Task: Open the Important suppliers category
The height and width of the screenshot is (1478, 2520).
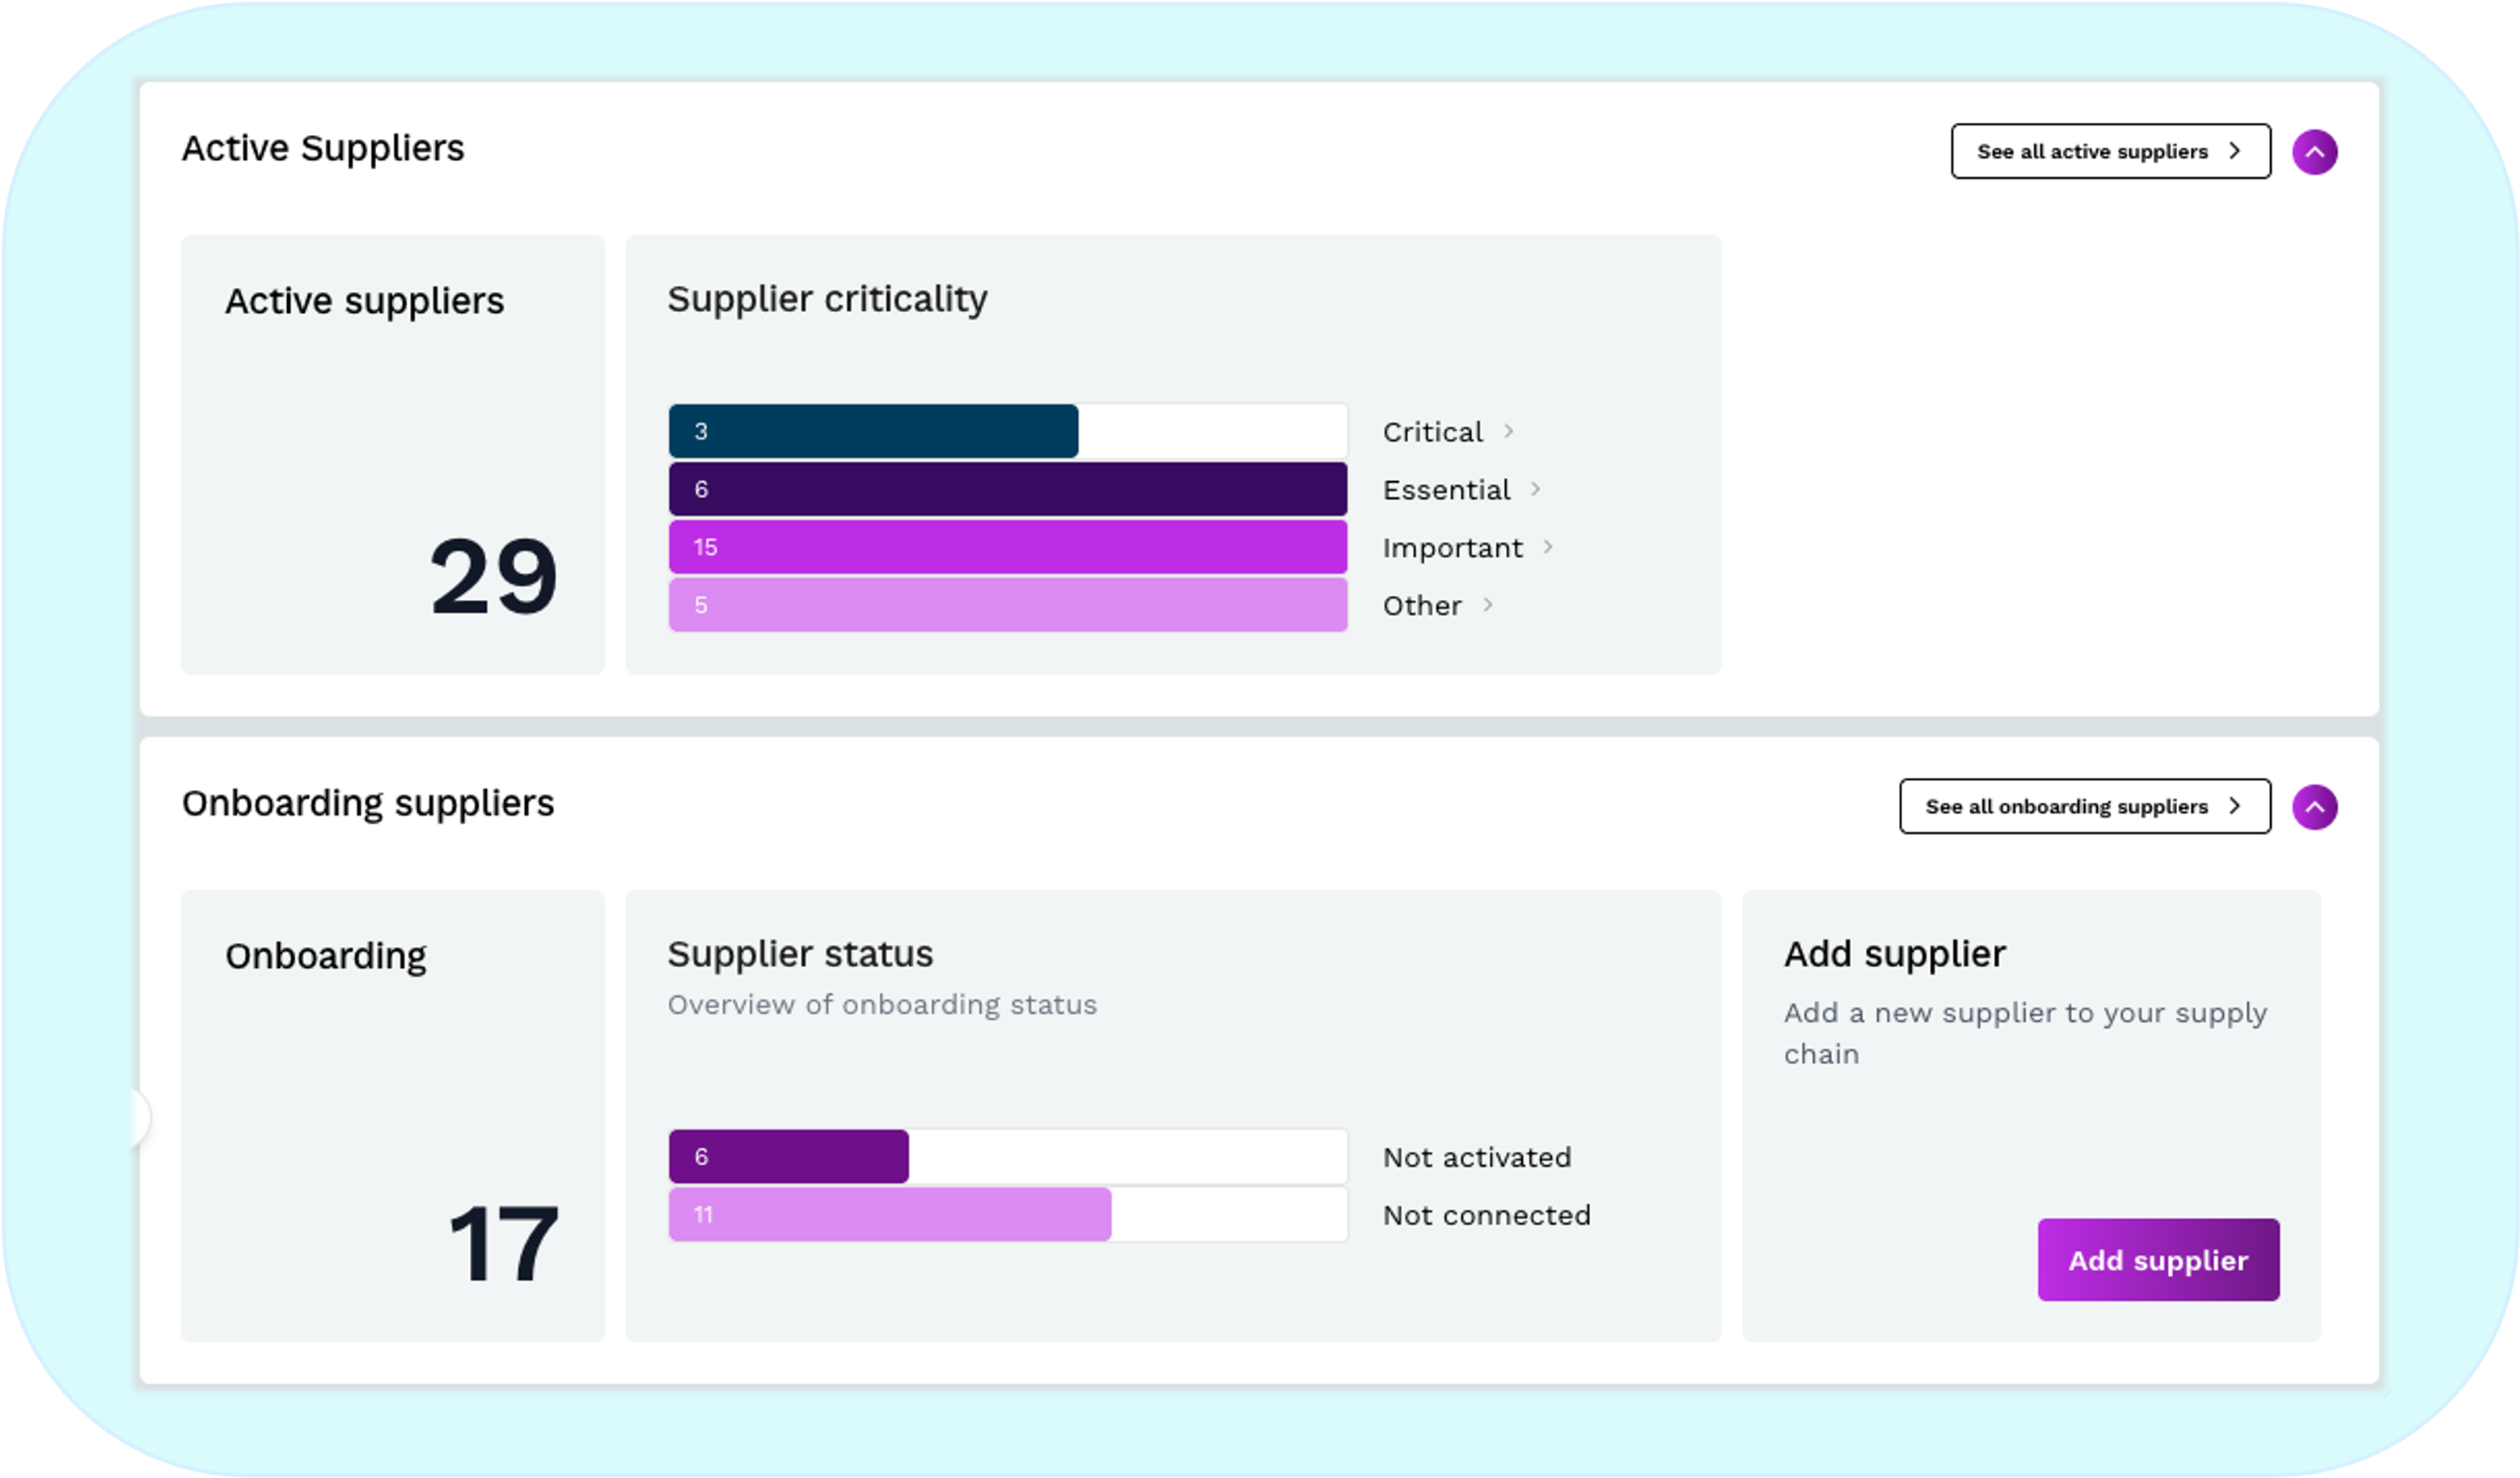Action: pyautogui.click(x=1452, y=548)
